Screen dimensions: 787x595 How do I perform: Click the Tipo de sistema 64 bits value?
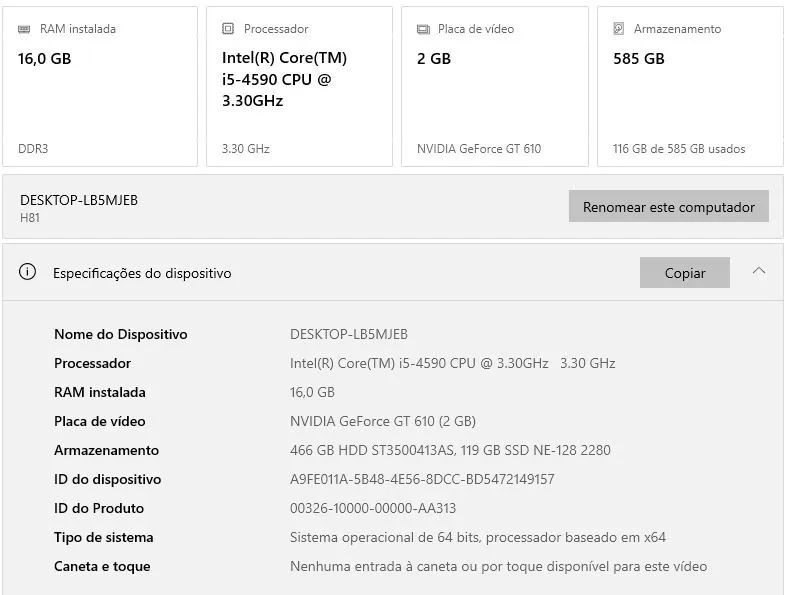478,537
